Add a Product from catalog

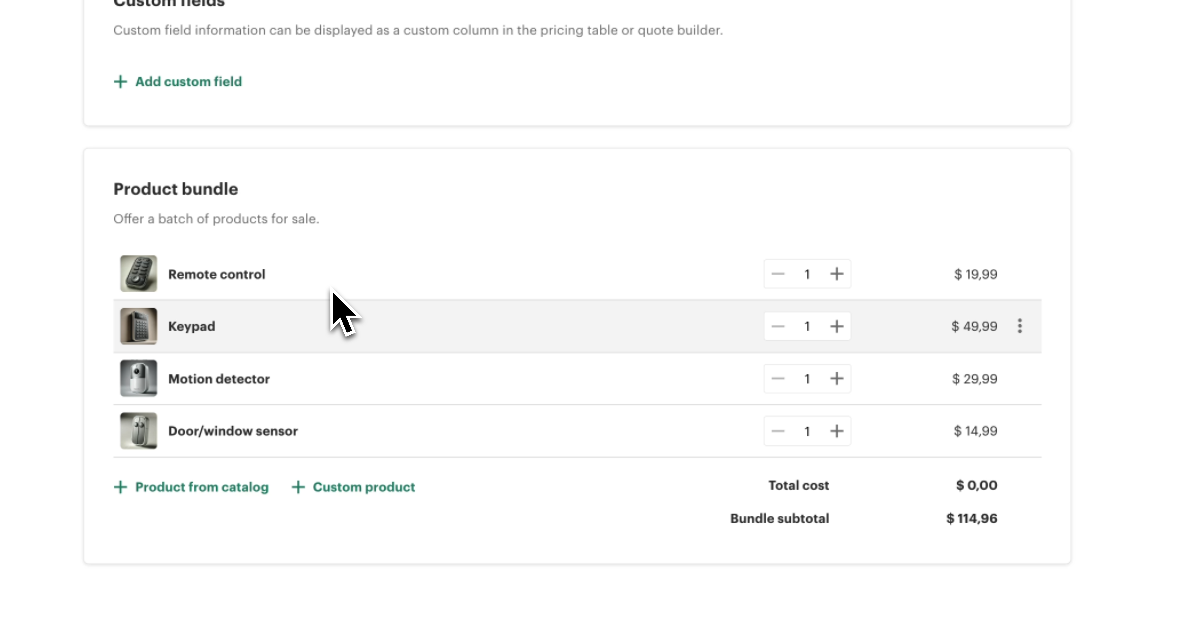pyautogui.click(x=200, y=487)
